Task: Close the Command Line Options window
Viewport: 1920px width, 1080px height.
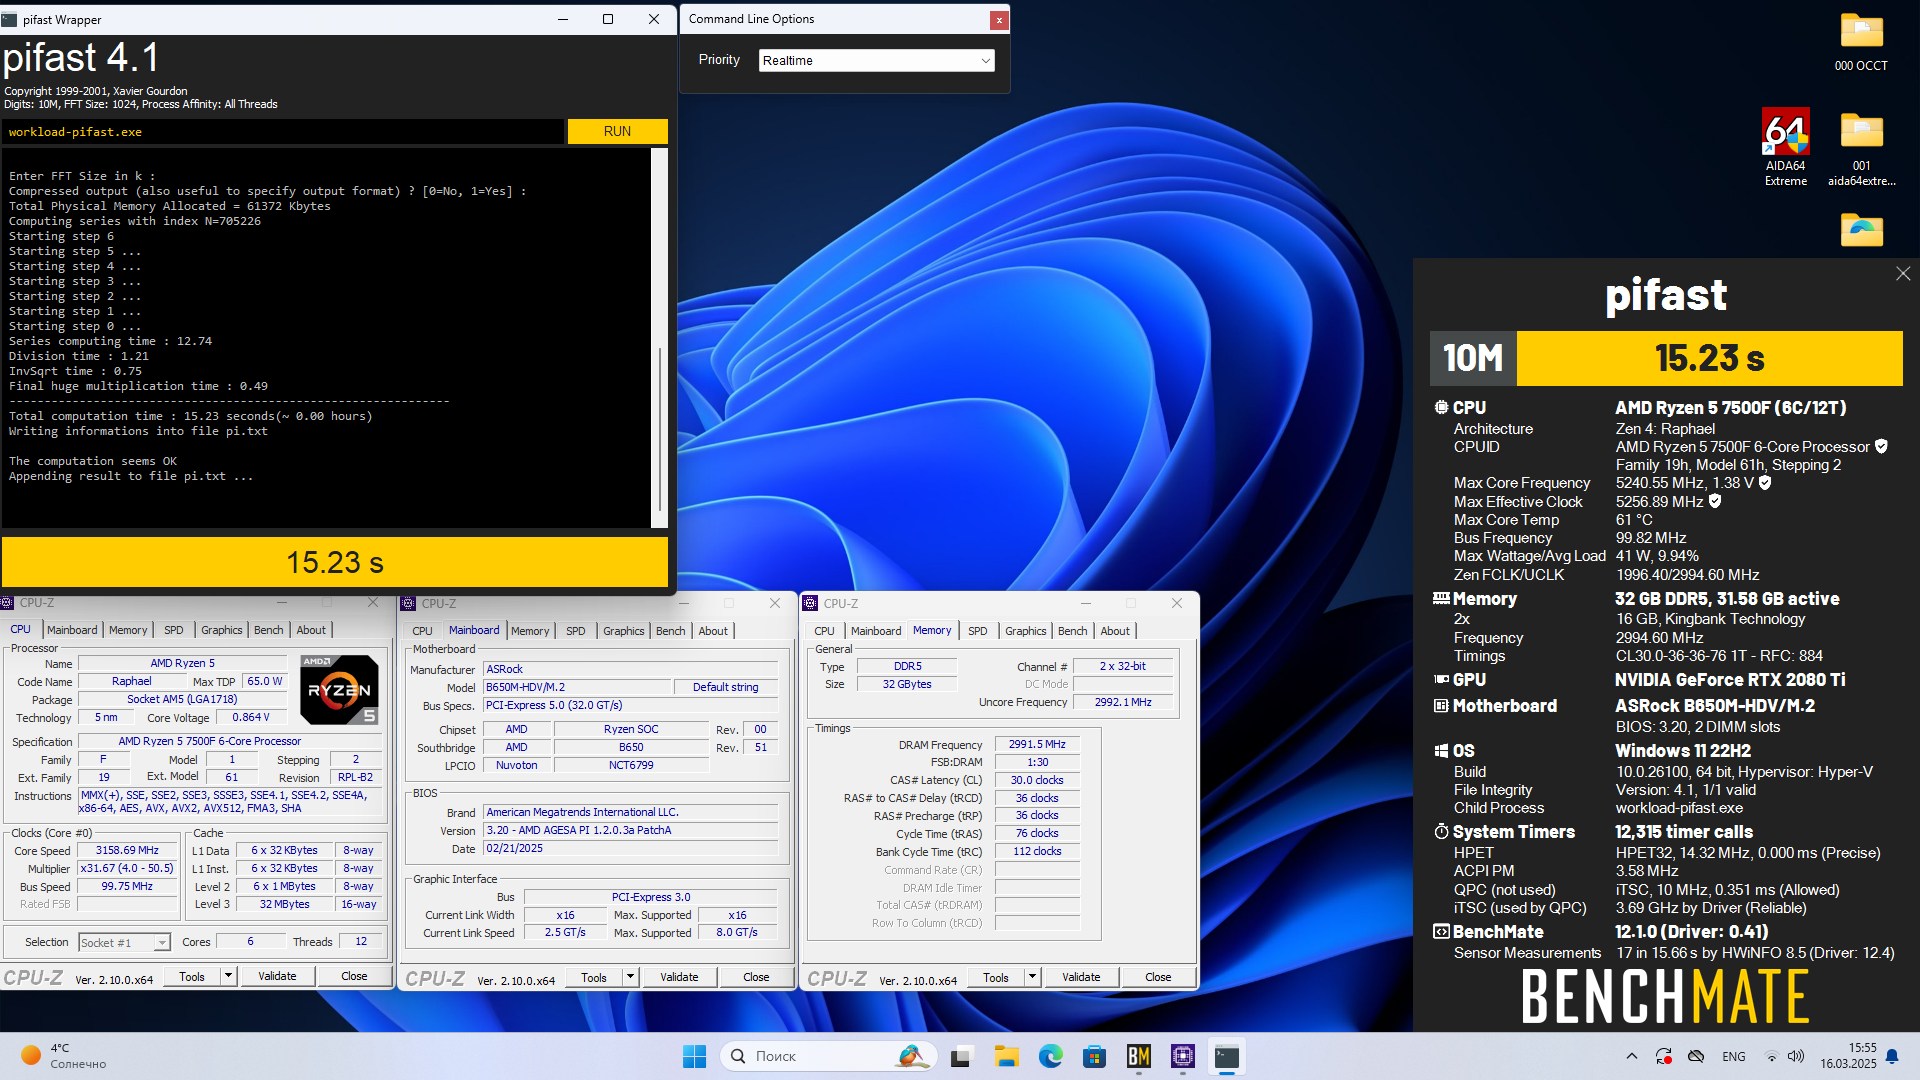Action: (998, 20)
